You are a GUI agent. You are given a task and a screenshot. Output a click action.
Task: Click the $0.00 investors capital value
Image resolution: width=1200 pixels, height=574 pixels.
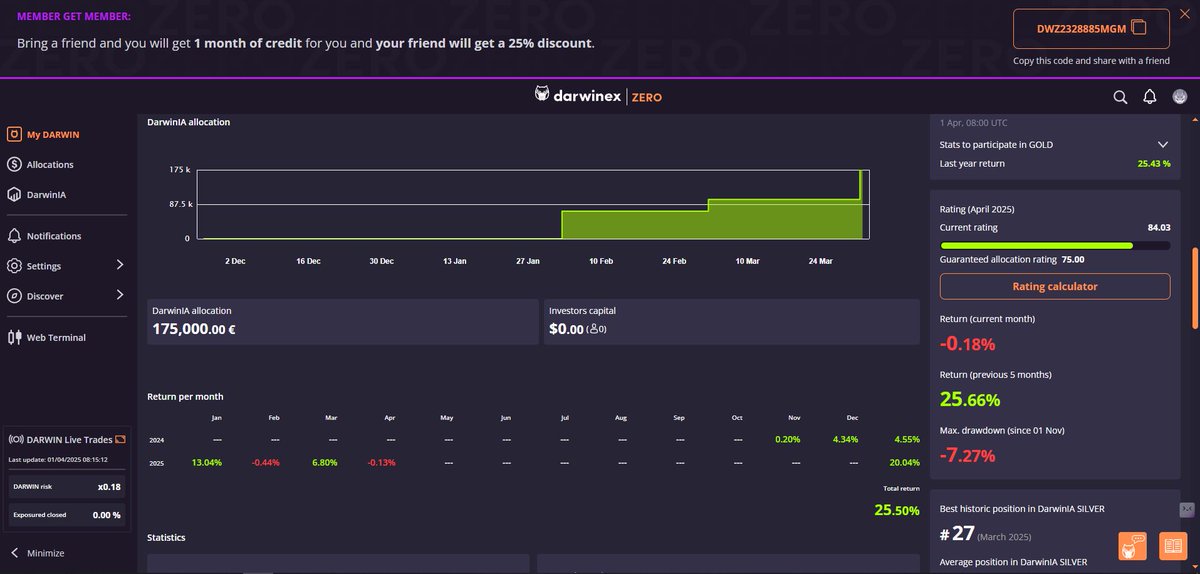566,329
